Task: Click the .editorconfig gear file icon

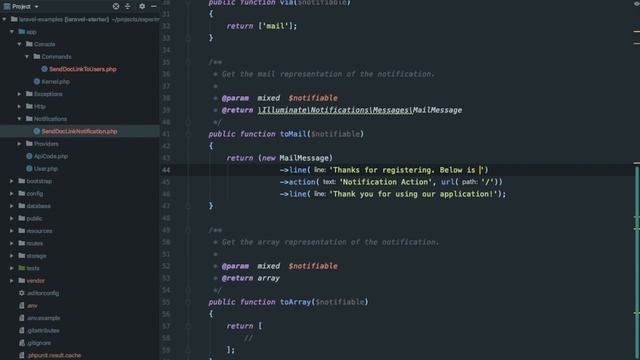Action: point(22,293)
